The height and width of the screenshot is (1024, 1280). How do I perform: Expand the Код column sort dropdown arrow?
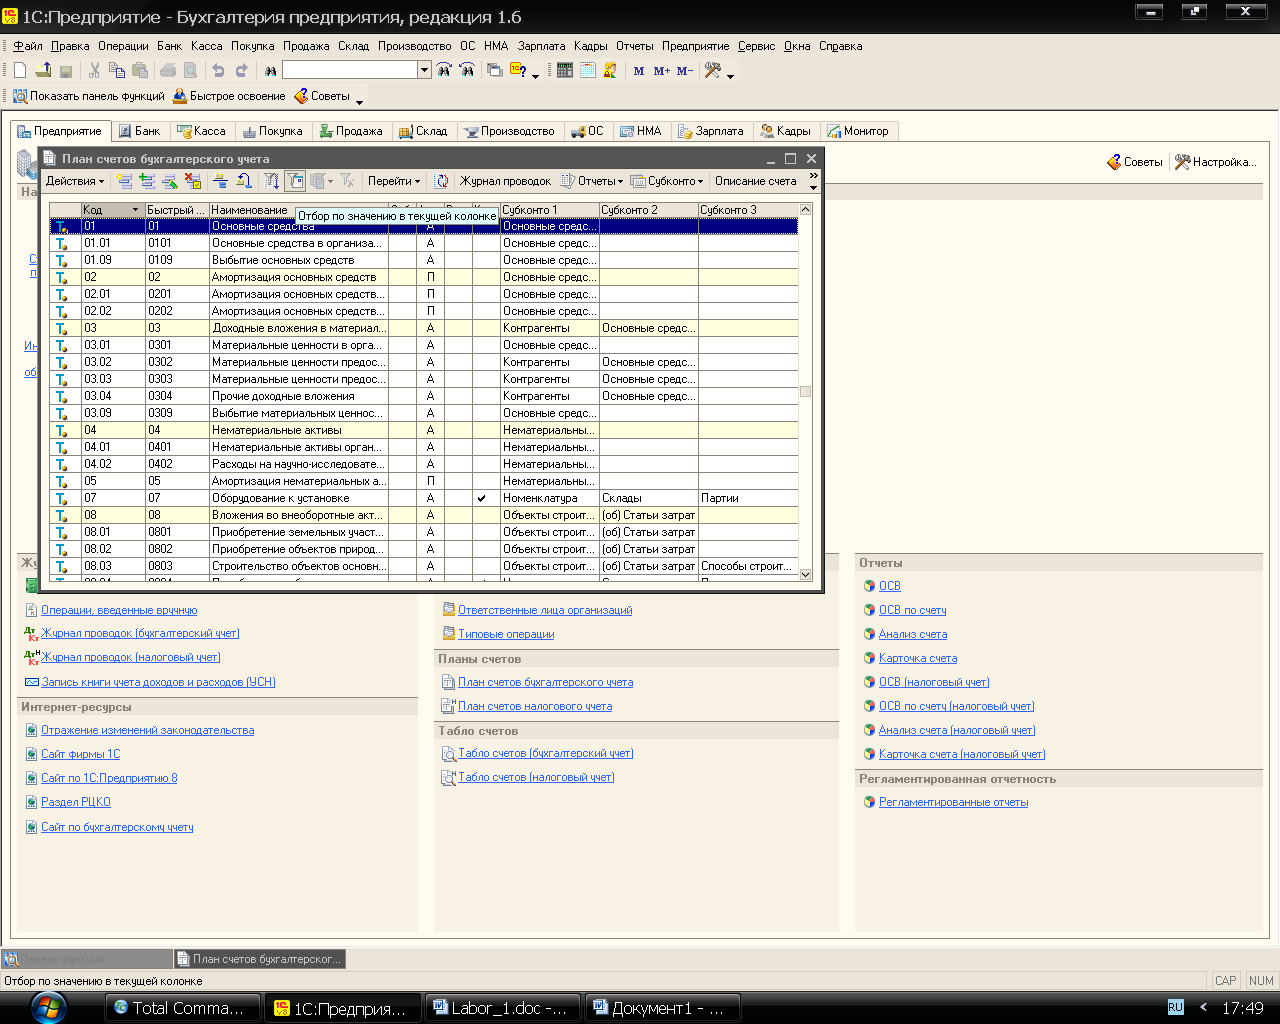coord(136,210)
